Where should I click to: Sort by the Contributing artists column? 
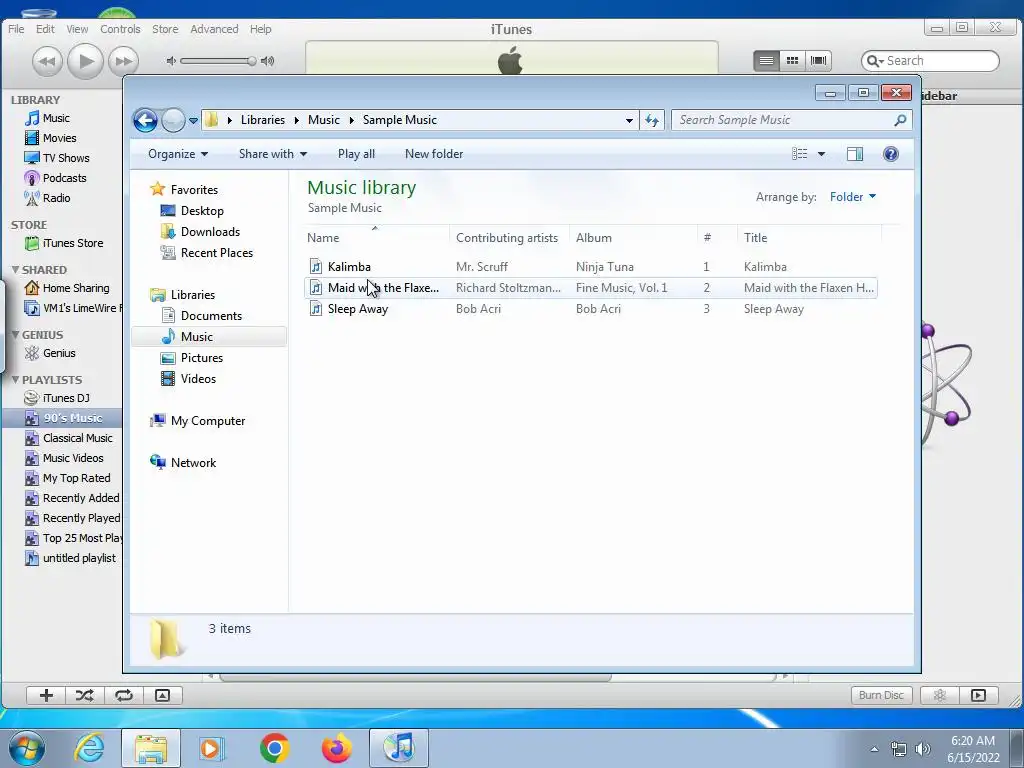point(507,238)
